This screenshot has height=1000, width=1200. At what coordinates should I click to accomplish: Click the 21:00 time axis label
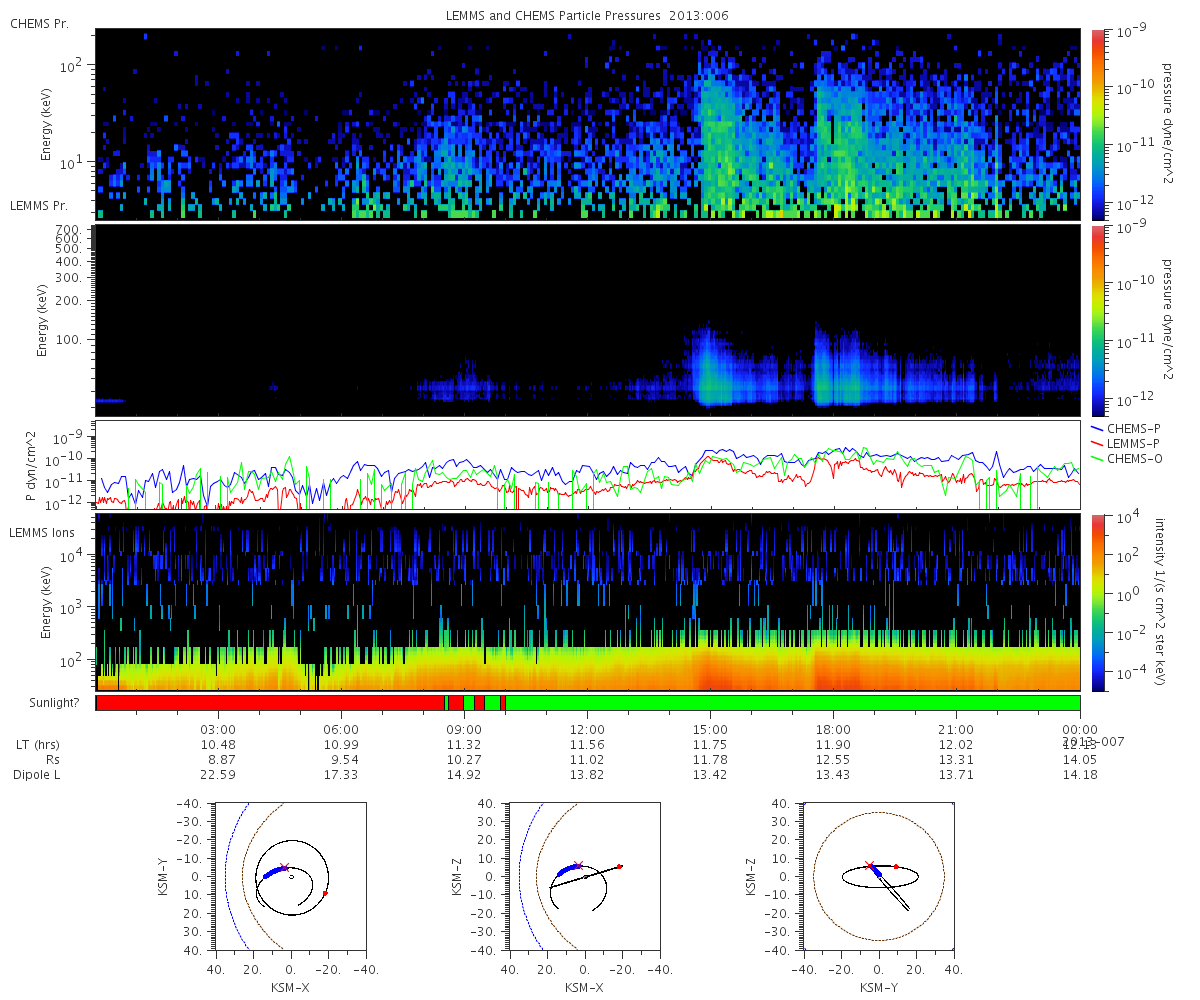point(956,729)
